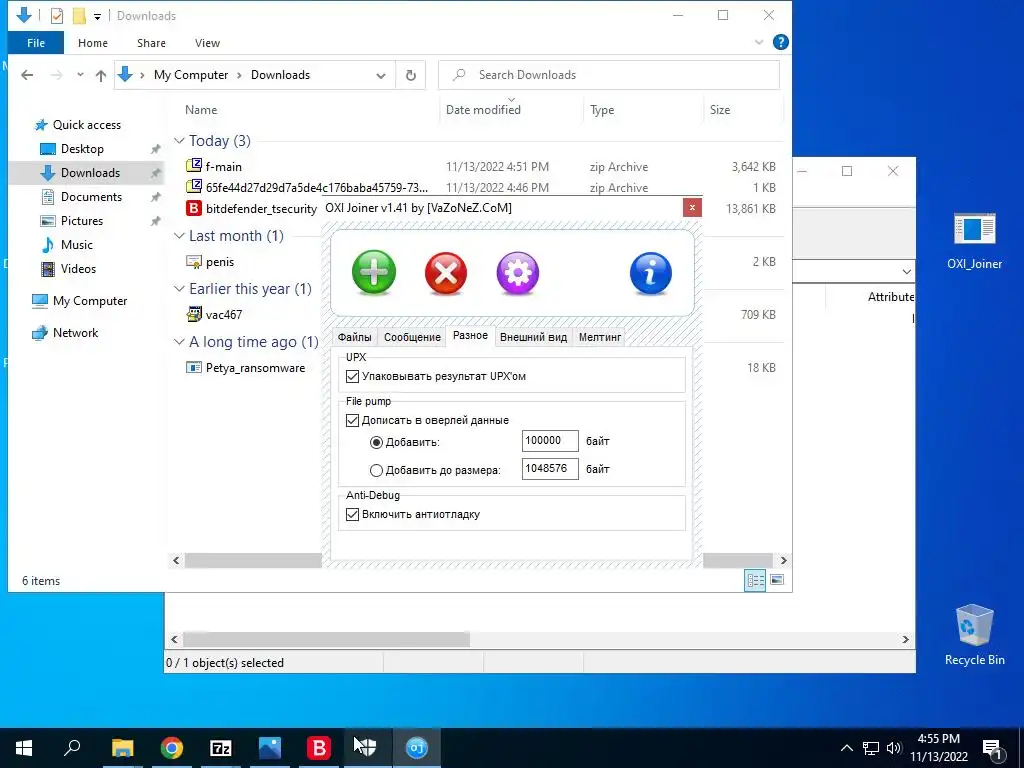Collapse the Today (3) group

179,140
